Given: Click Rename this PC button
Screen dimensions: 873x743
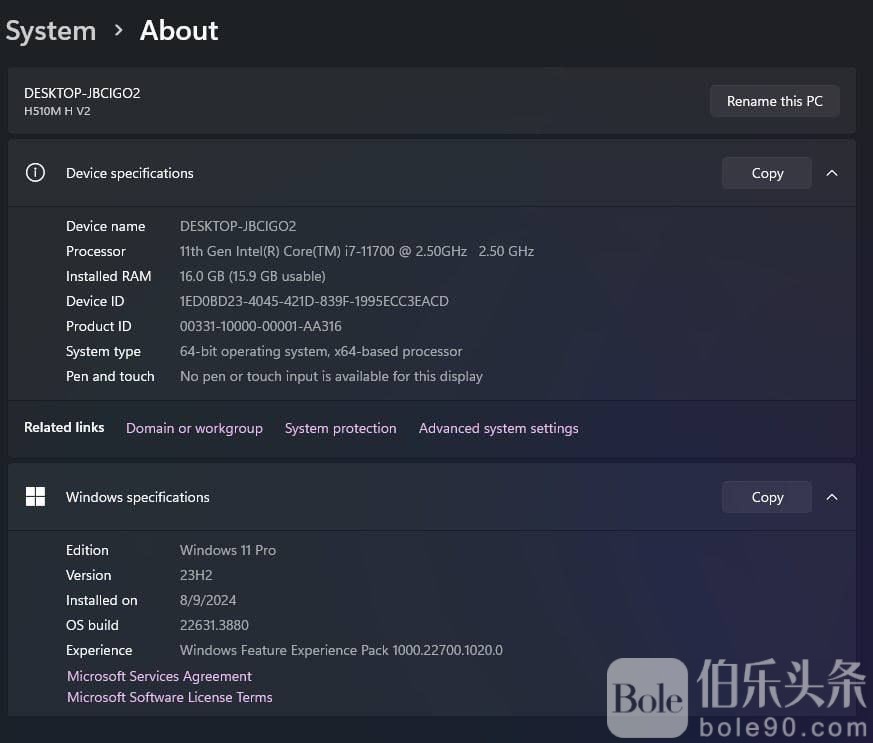Looking at the screenshot, I should pyautogui.click(x=774, y=101).
